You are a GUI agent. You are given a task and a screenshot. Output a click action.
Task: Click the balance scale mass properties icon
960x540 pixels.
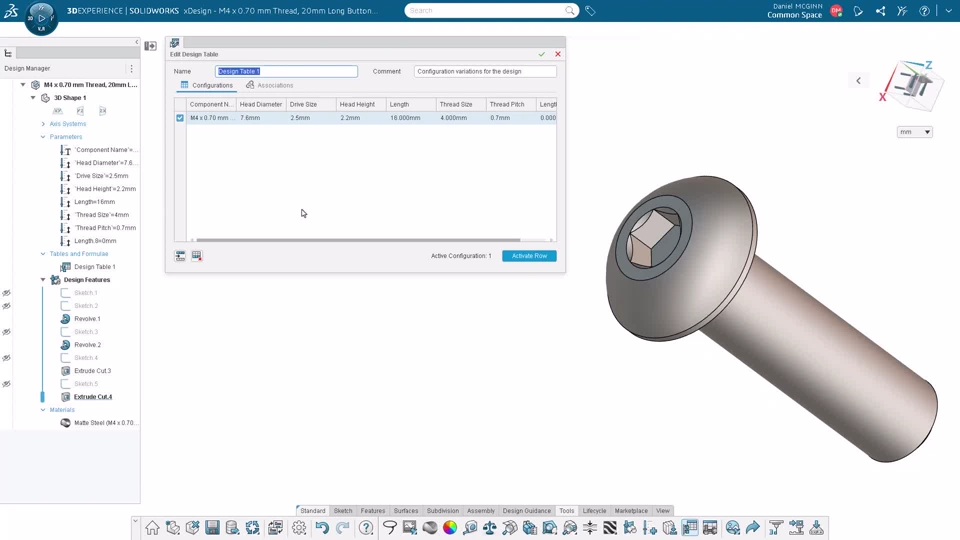[x=490, y=528]
